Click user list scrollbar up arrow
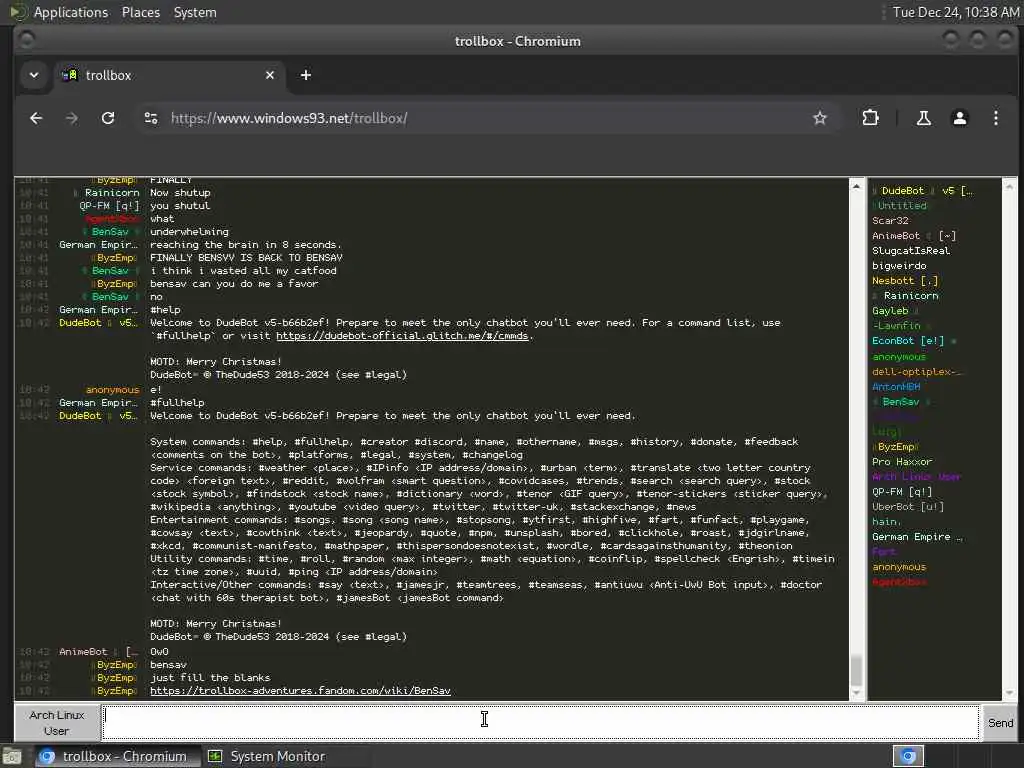This screenshot has width=1024, height=768. coord(1009,187)
